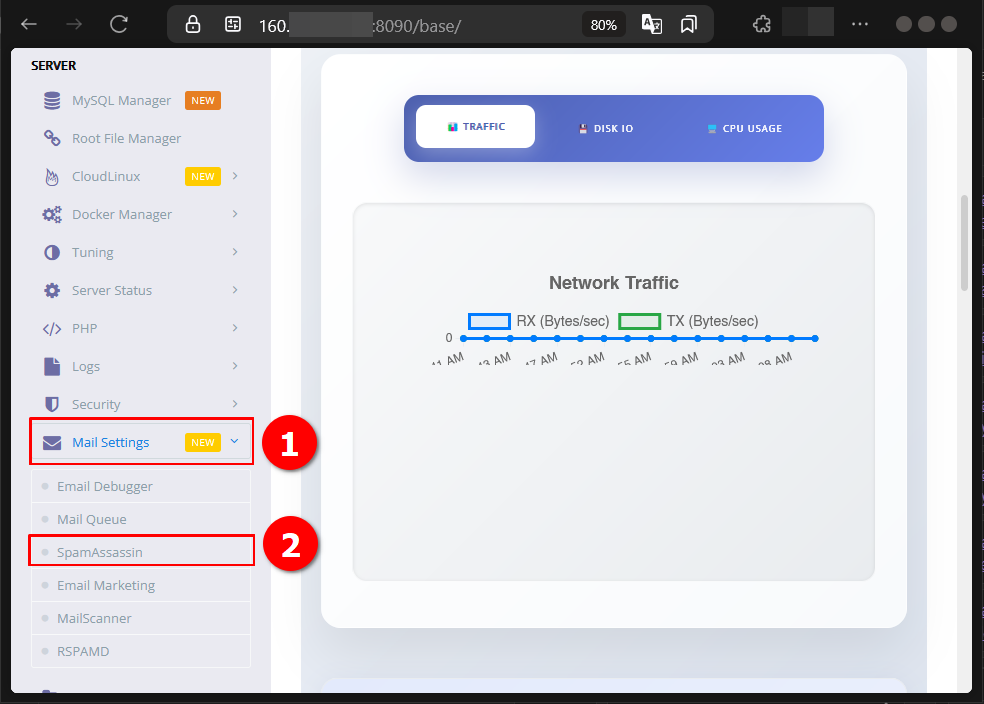Open MailScanner under Mail Settings

coord(141,618)
